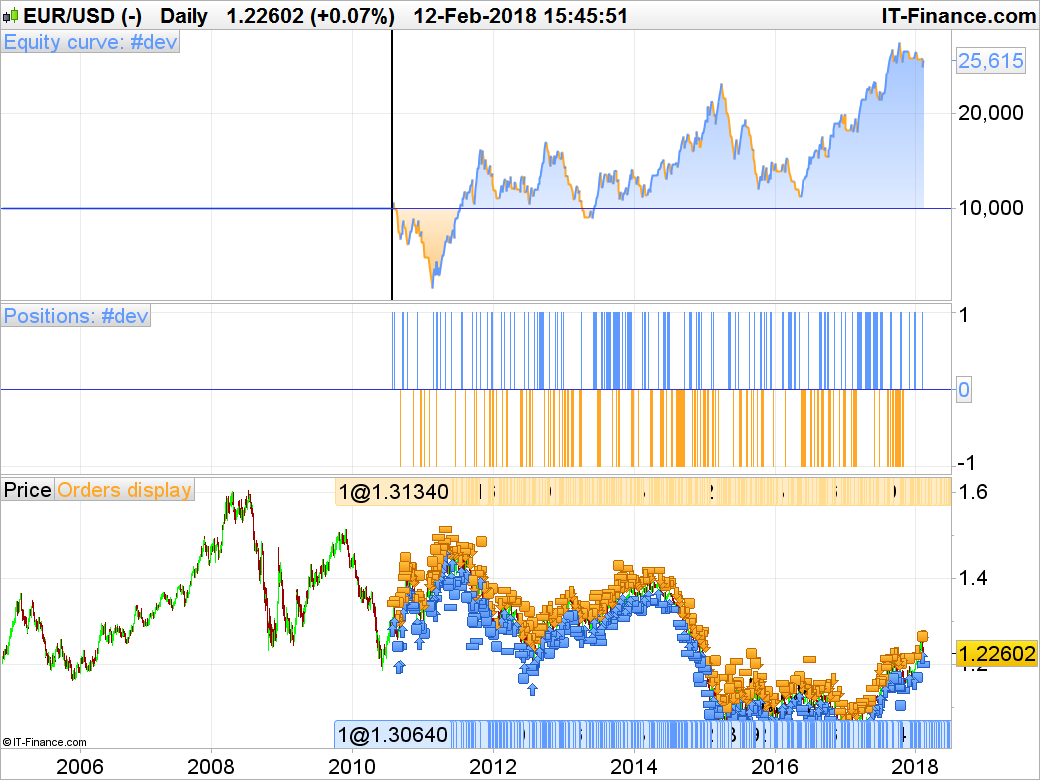Click the candlestick icon beside EUR/USD
The height and width of the screenshot is (780, 1040).
coord(11,15)
